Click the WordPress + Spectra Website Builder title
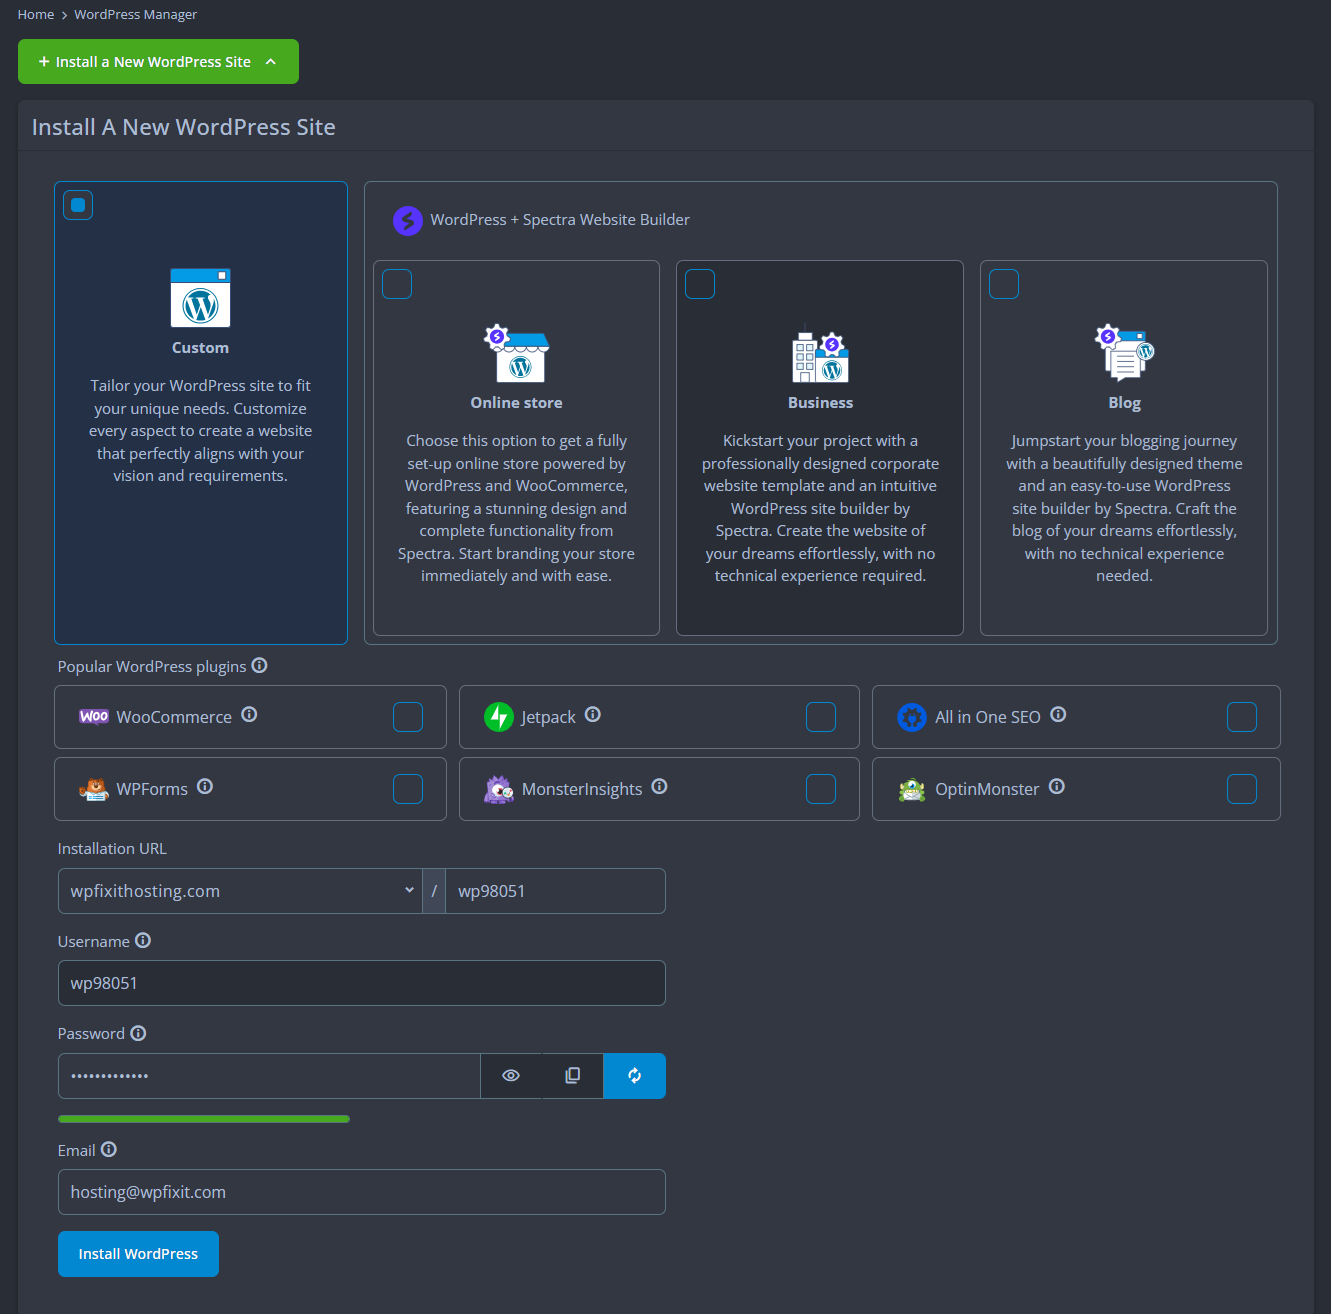The image size is (1331, 1314). (560, 220)
